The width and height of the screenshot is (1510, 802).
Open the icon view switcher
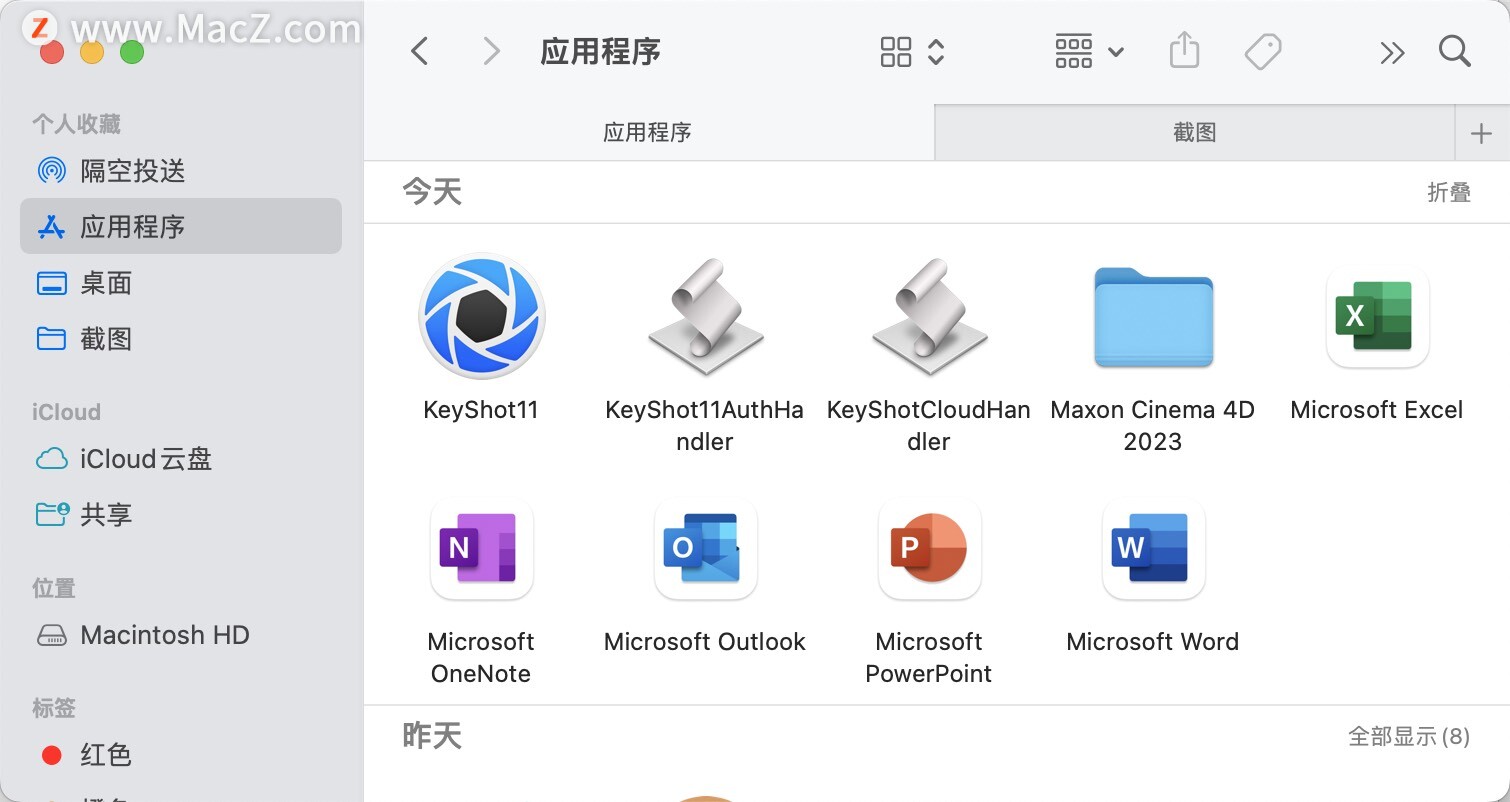pyautogui.click(x=912, y=51)
